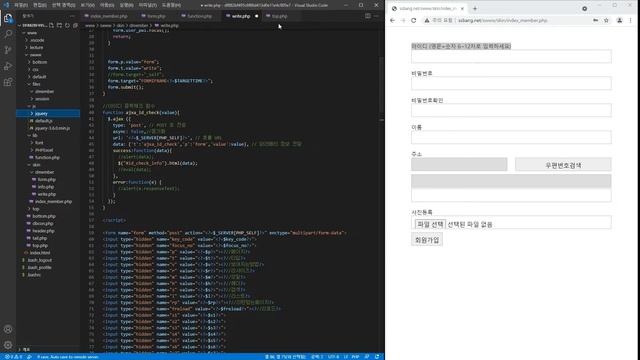Click the ID input field on web form
Image resolution: width=640 pixels, height=360 pixels.
[511, 56]
